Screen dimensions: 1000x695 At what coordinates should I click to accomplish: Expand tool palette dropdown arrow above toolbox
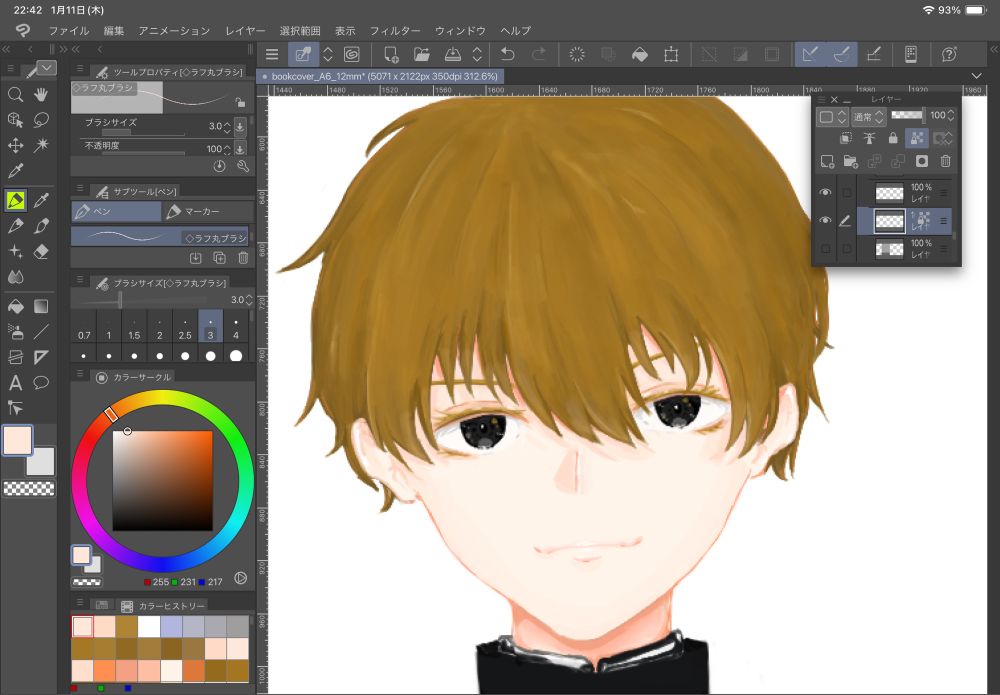[47, 68]
